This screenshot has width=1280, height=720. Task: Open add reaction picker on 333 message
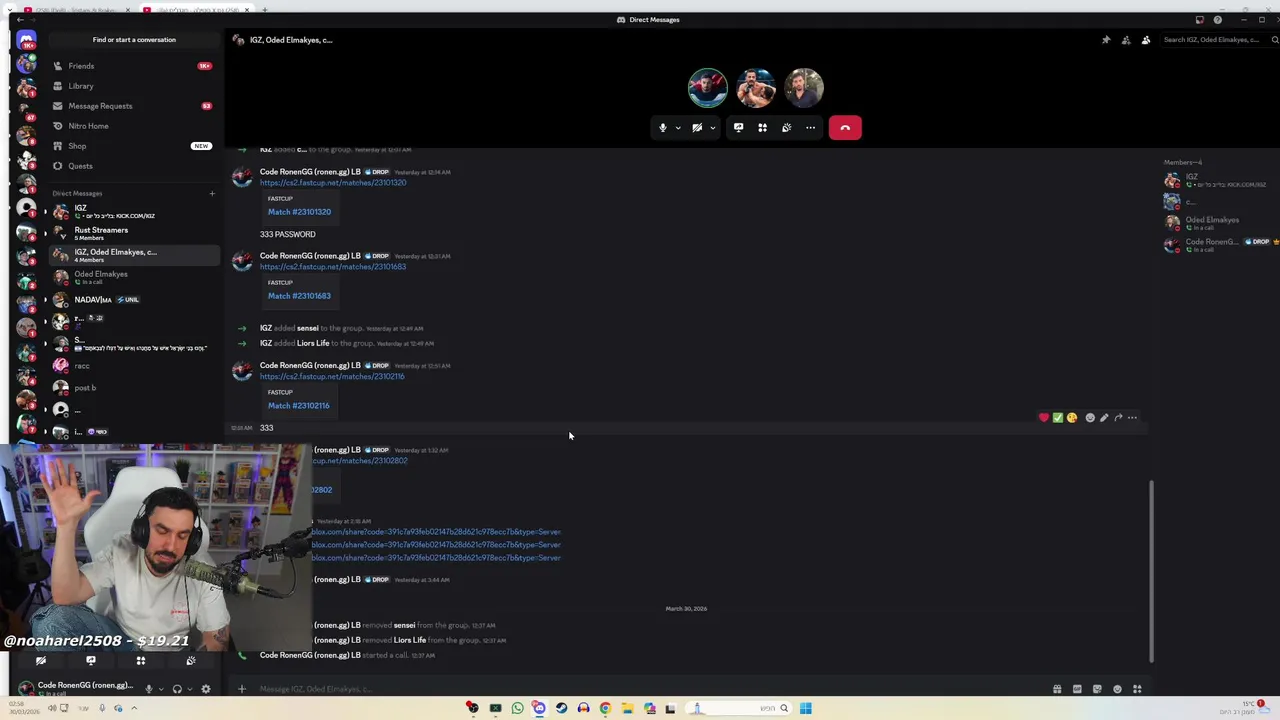click(1090, 418)
